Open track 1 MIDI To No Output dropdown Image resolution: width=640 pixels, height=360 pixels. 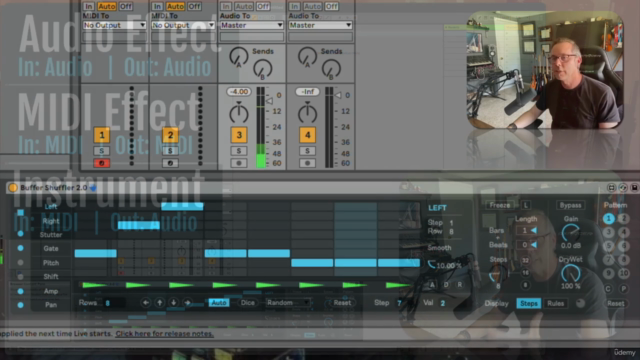114,25
